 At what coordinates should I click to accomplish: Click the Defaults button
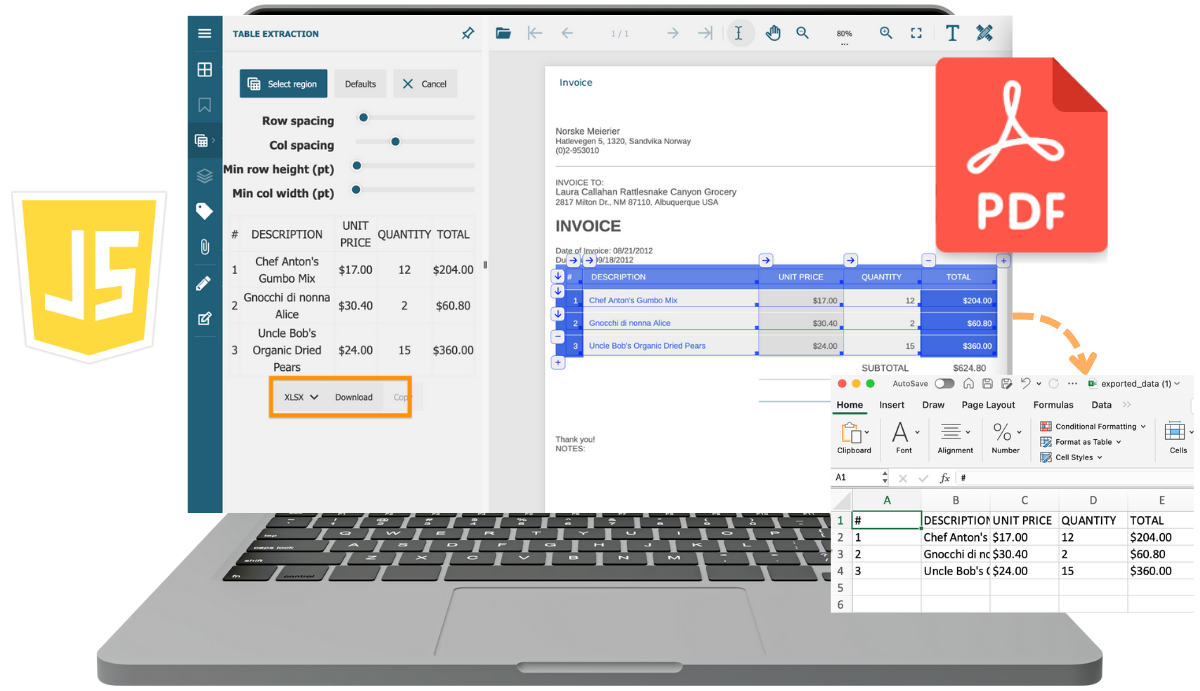(360, 84)
